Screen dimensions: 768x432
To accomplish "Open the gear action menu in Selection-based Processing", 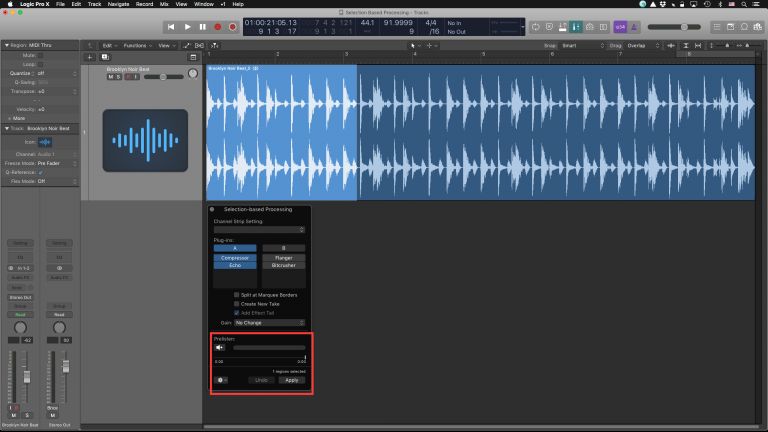I will click(221, 380).
